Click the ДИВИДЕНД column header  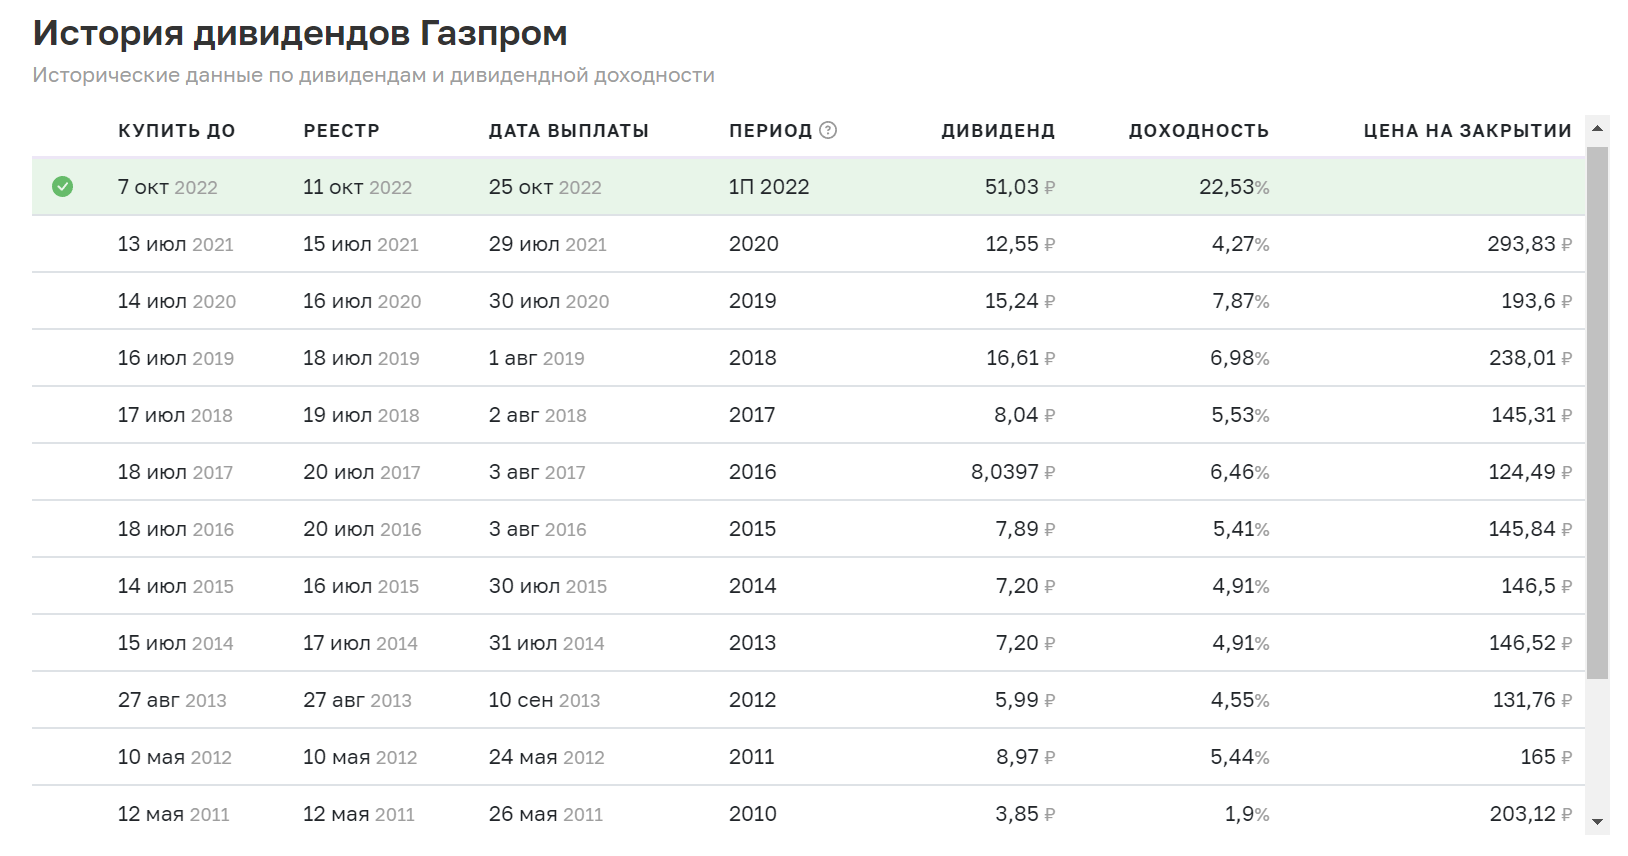(x=998, y=131)
